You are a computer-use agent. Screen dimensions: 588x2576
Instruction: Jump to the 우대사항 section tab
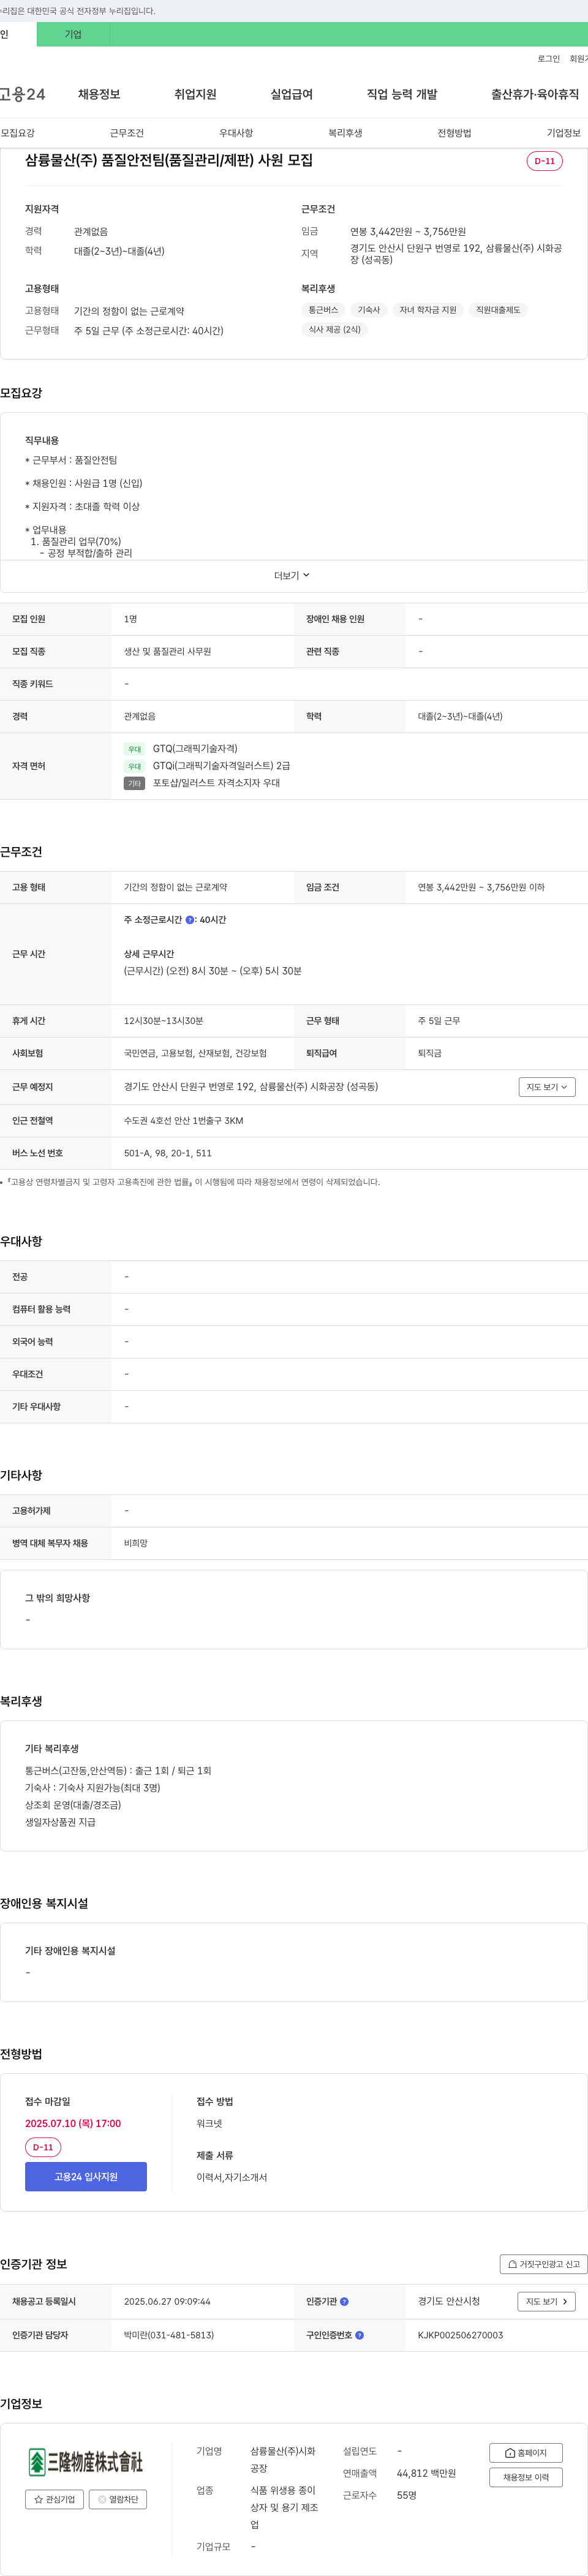point(236,133)
